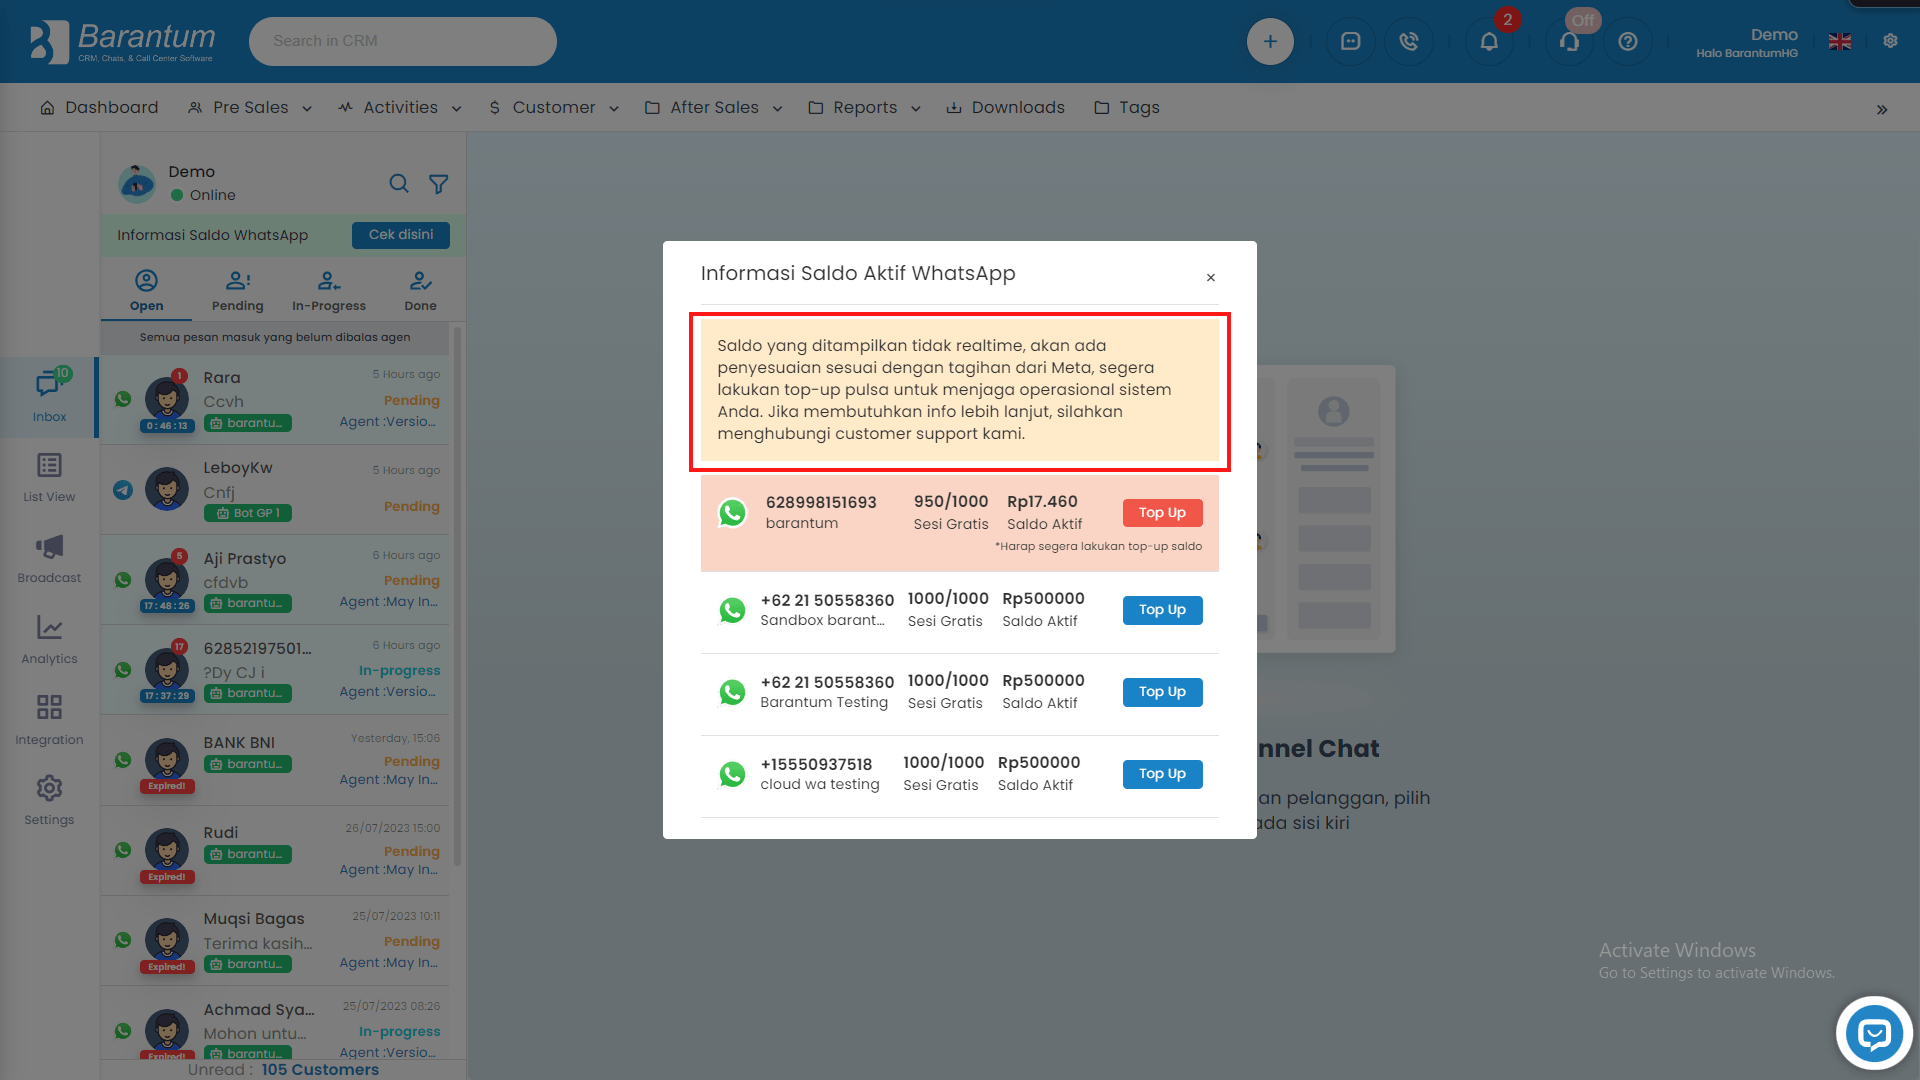Viewport: 1920px width, 1080px height.
Task: Open the BANK BNI conversation
Action: 277,761
